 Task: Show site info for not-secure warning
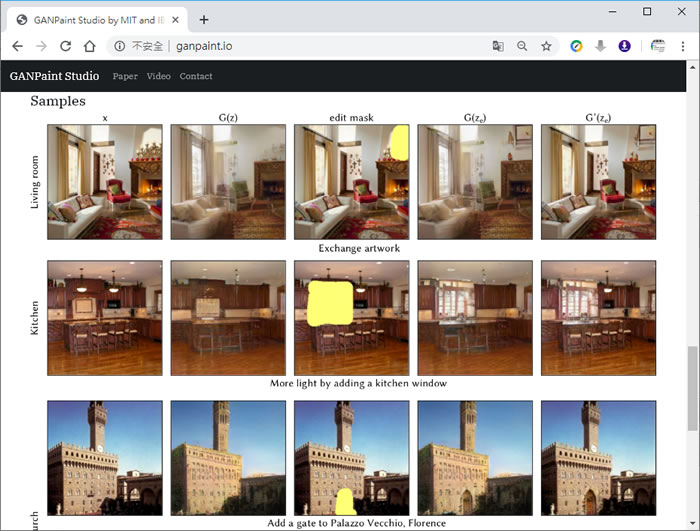138,46
